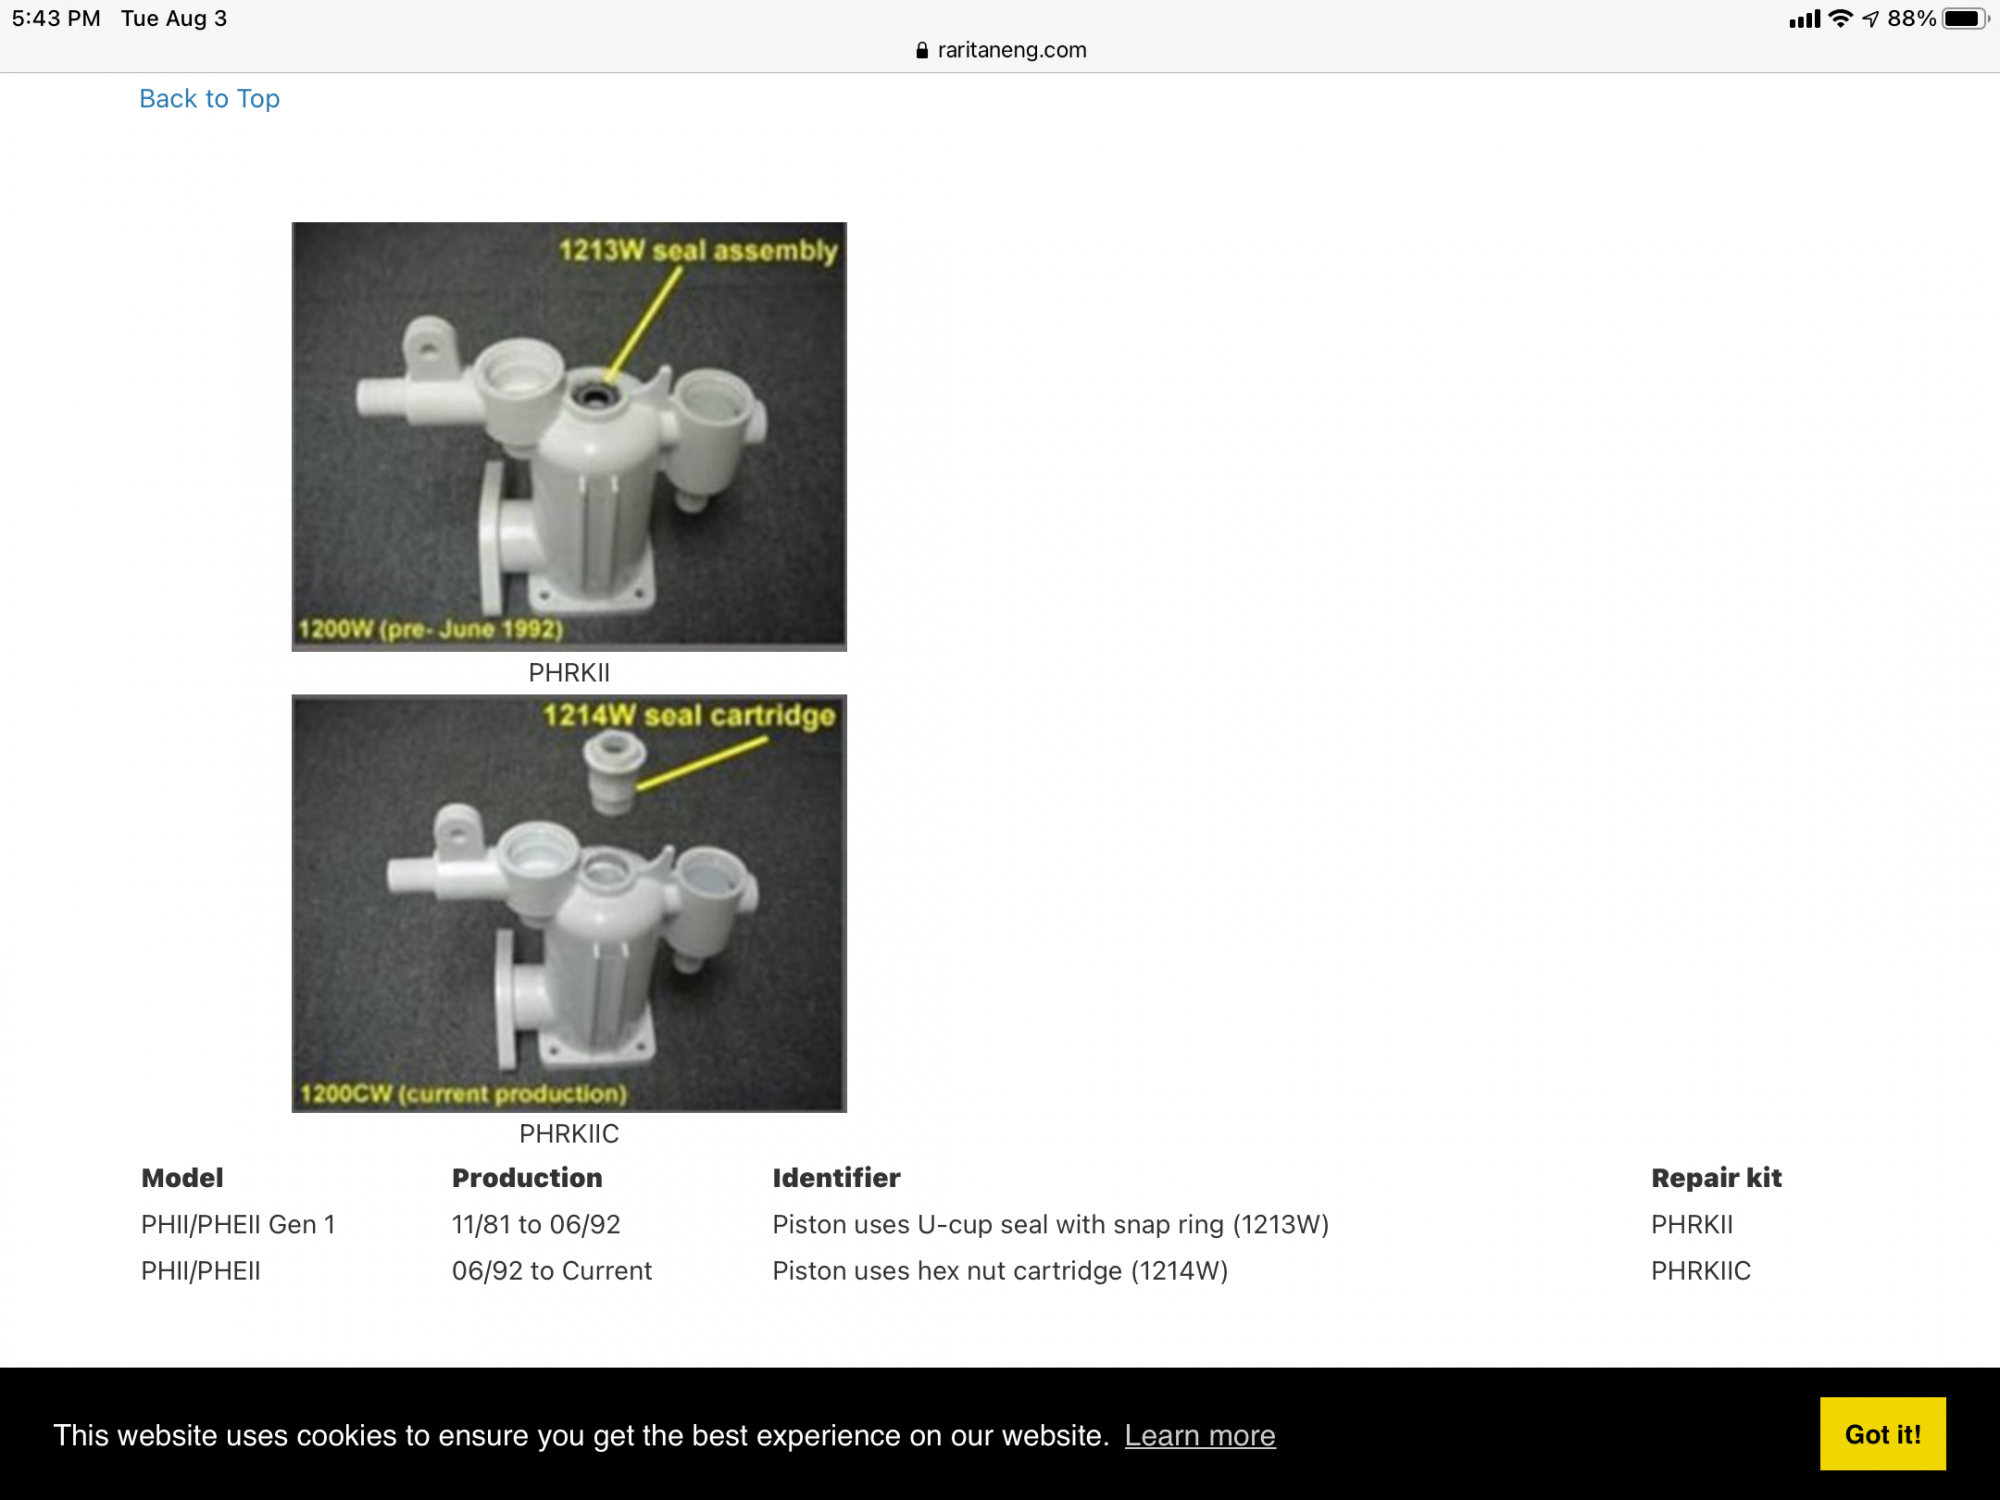Click the Identifier column header
The width and height of the screenshot is (2000, 1500).
click(836, 1178)
